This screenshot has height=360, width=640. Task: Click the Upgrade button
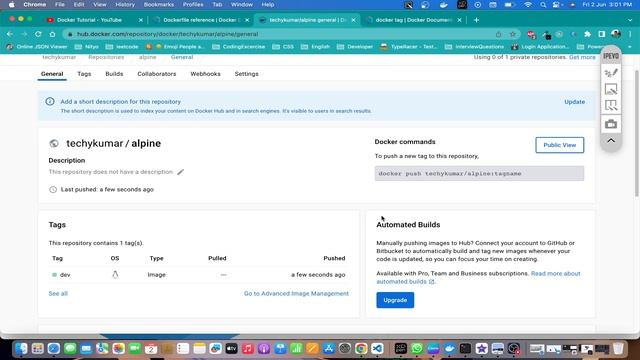pyautogui.click(x=395, y=300)
